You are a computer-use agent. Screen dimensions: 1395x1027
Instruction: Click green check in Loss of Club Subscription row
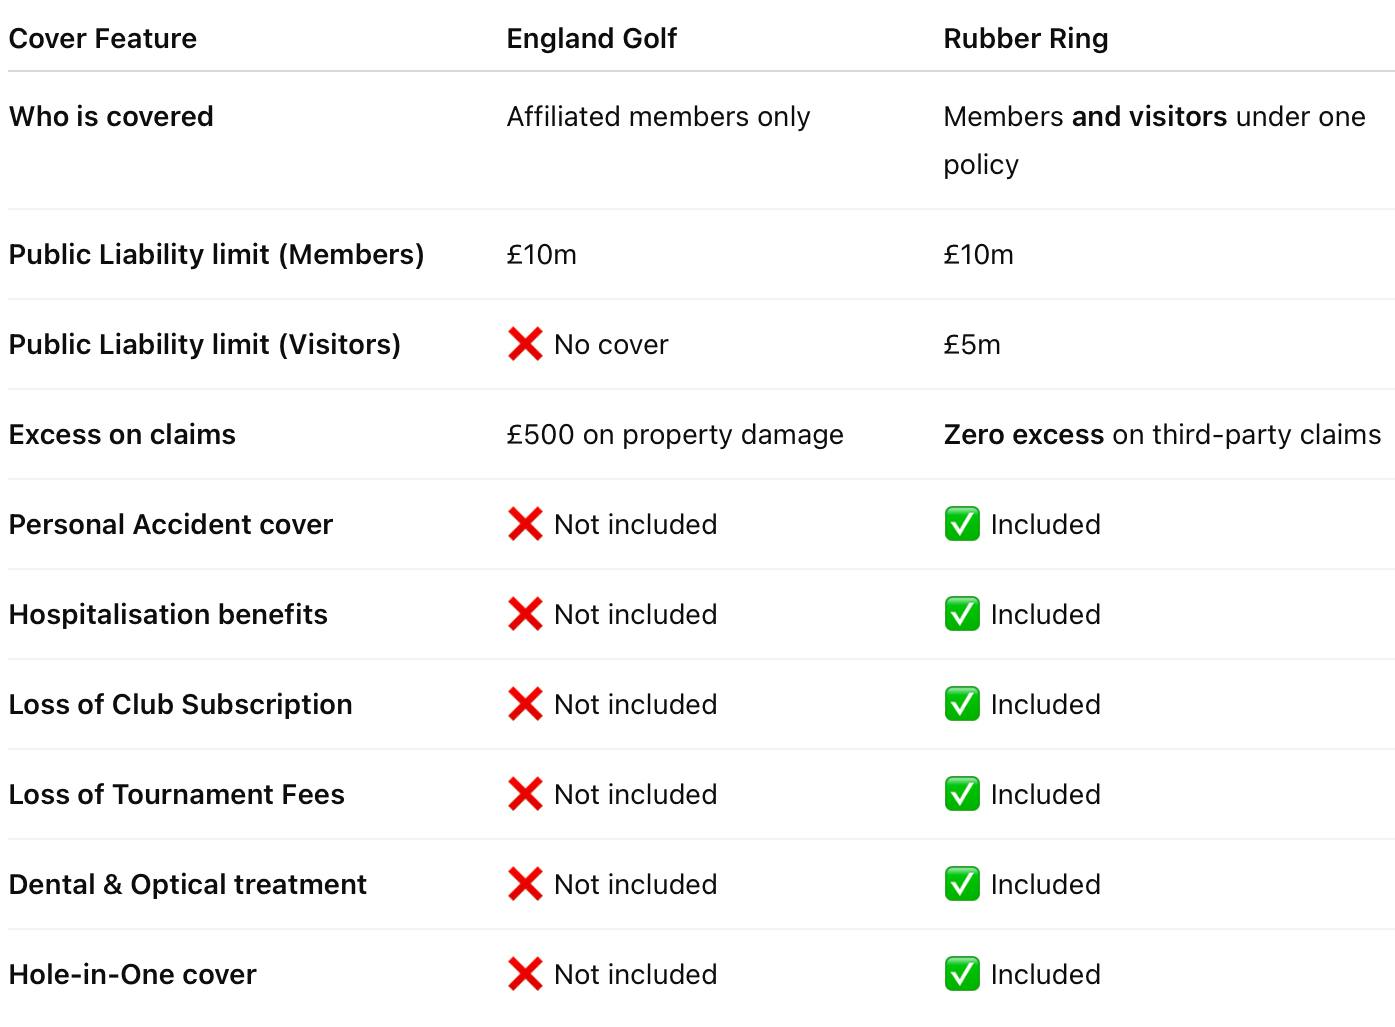click(962, 704)
